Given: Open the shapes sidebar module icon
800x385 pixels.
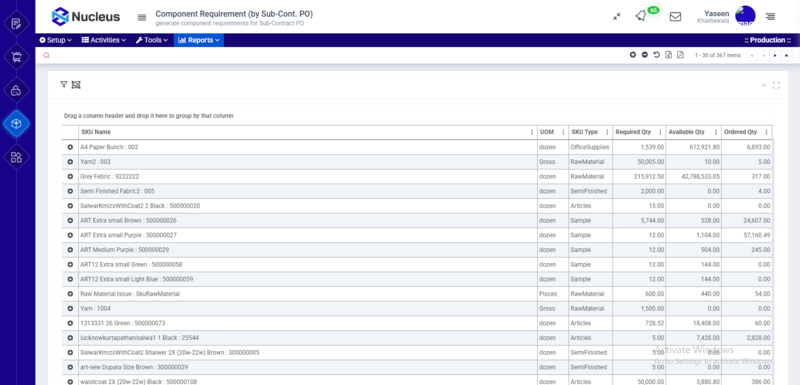Looking at the screenshot, I should click(x=16, y=157).
